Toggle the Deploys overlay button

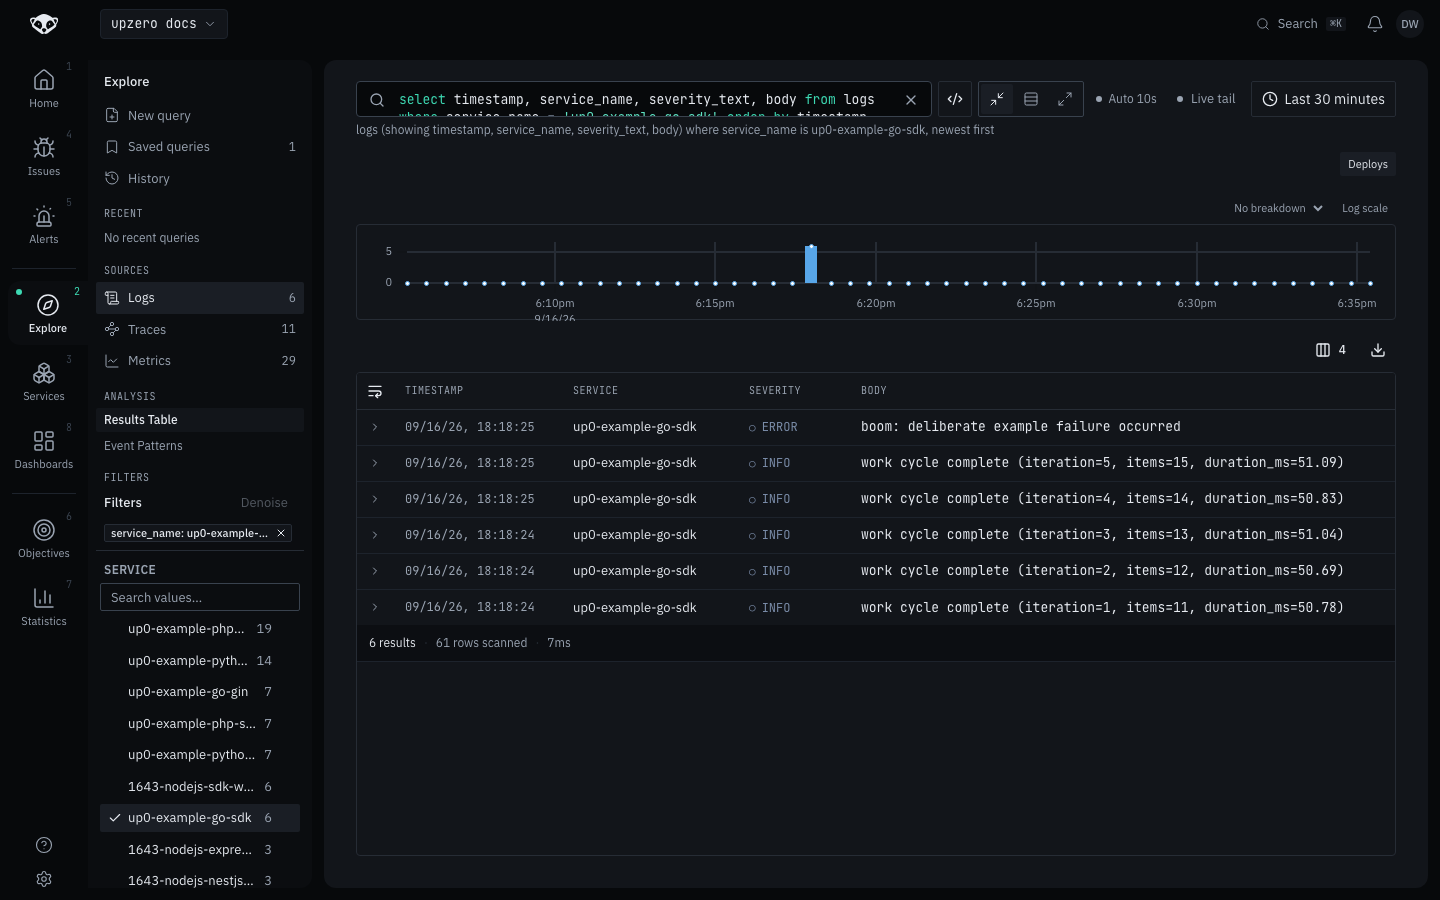(1368, 164)
